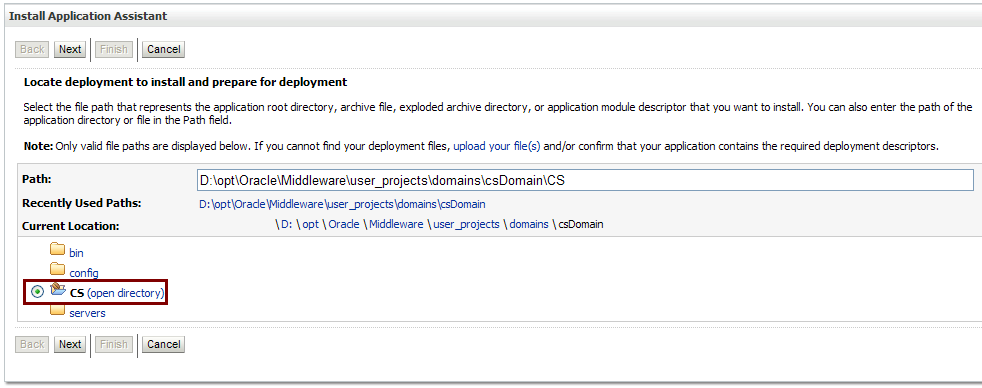Open the bin directory link
The width and height of the screenshot is (982, 388).
pos(76,253)
